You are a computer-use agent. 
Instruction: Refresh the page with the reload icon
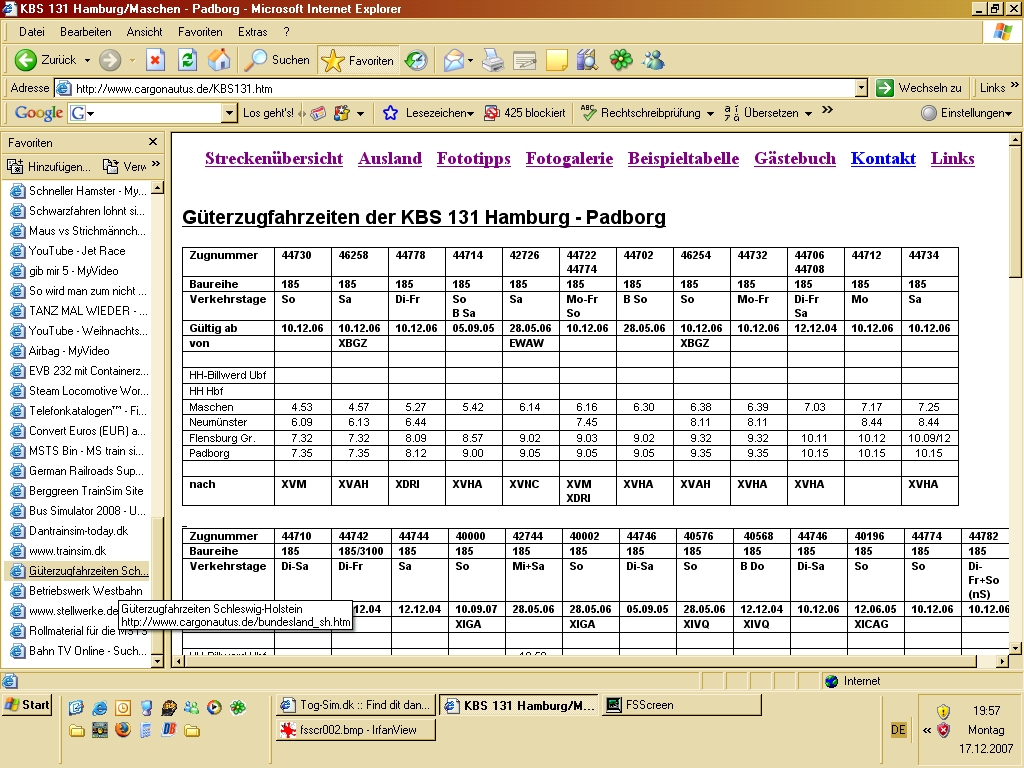[187, 60]
